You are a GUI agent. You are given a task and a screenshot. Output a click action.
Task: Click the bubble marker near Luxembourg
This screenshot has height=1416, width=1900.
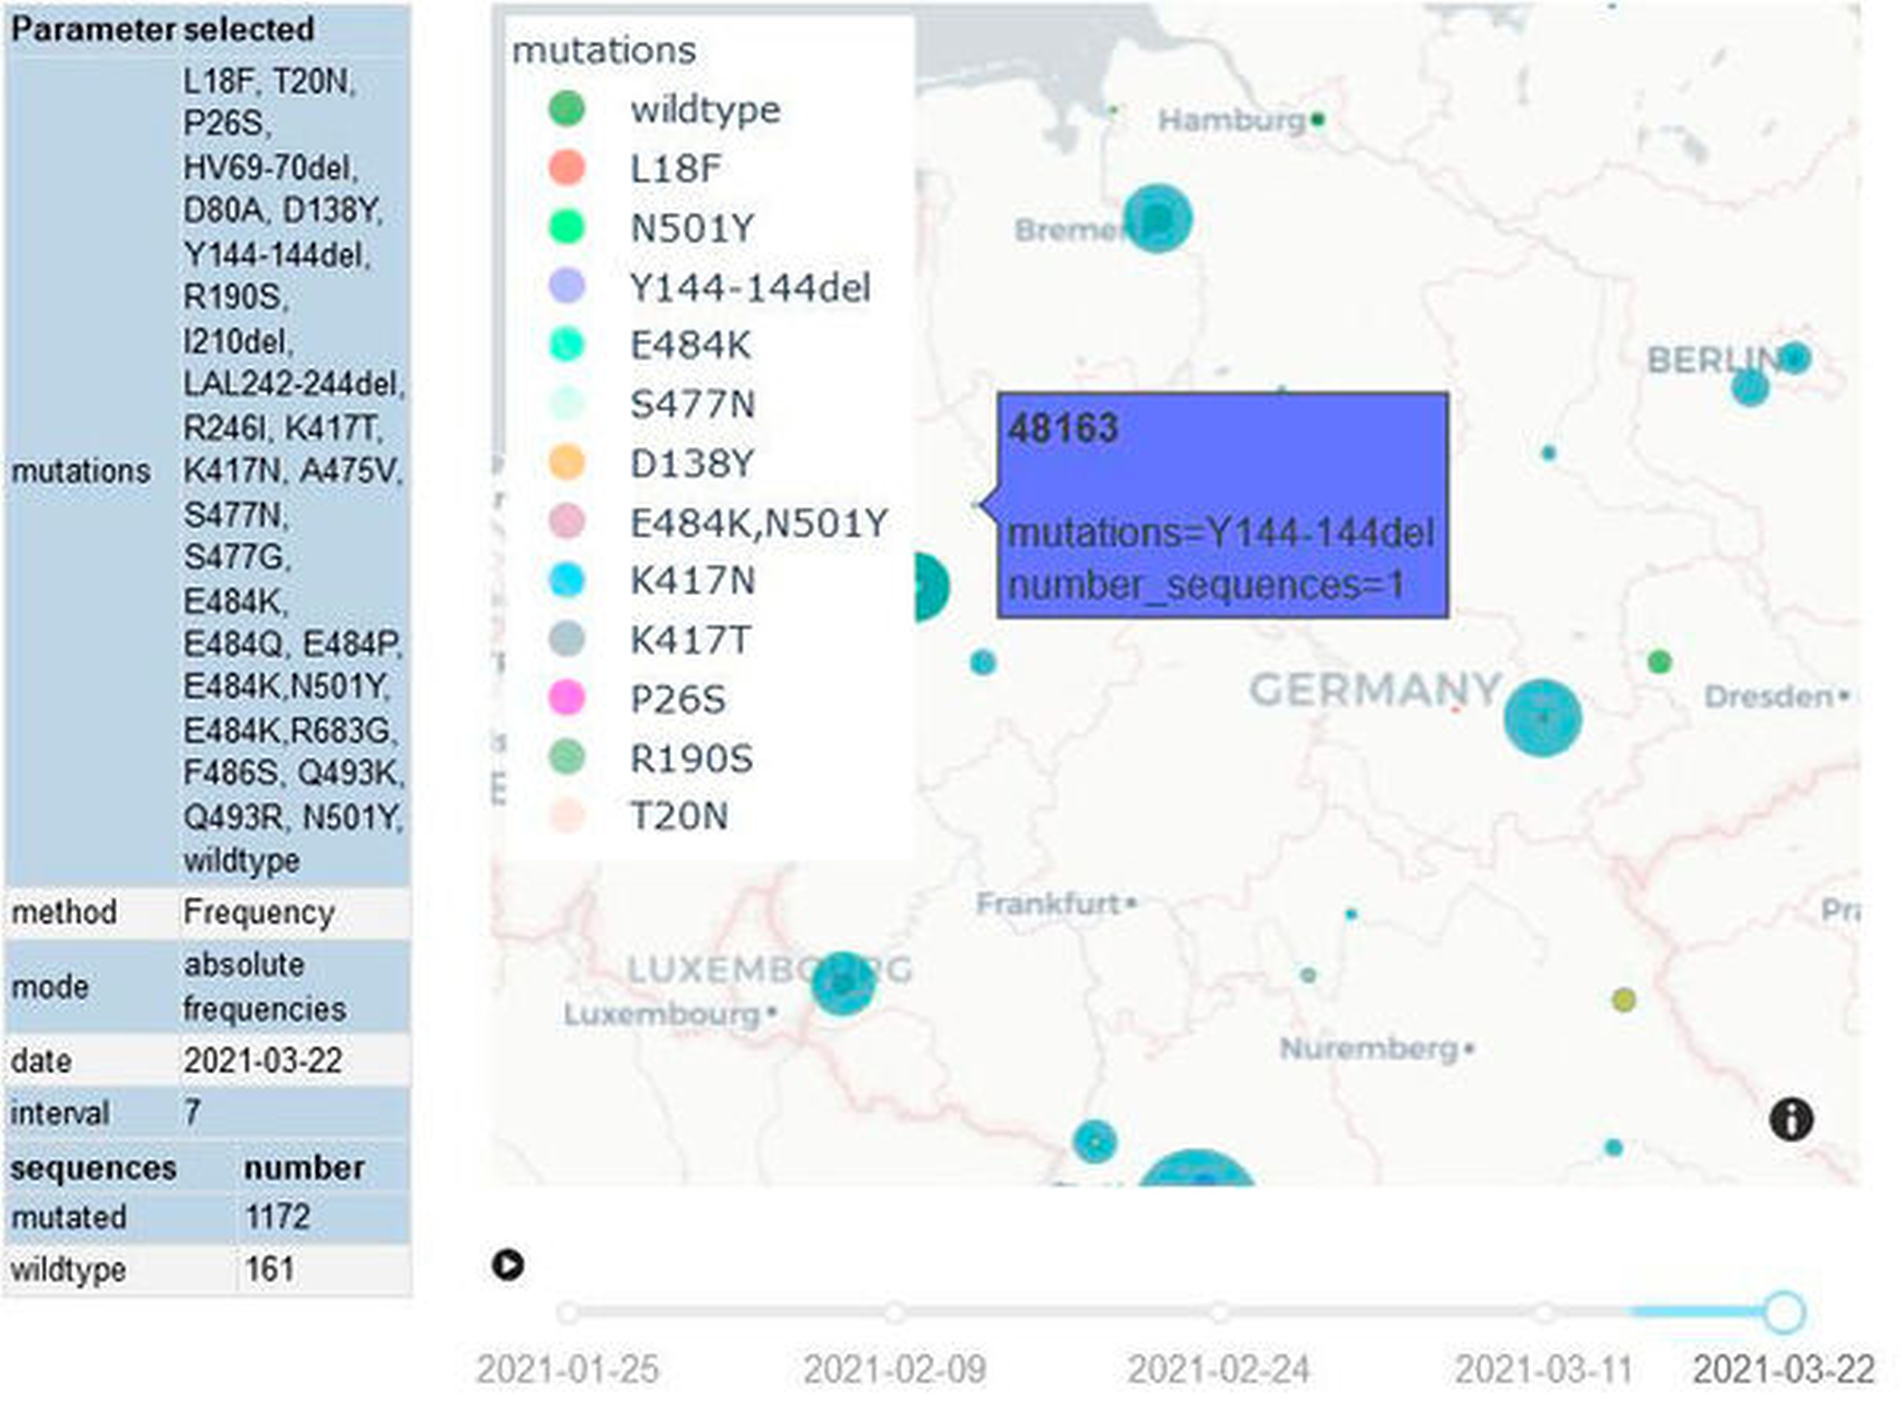click(x=842, y=983)
